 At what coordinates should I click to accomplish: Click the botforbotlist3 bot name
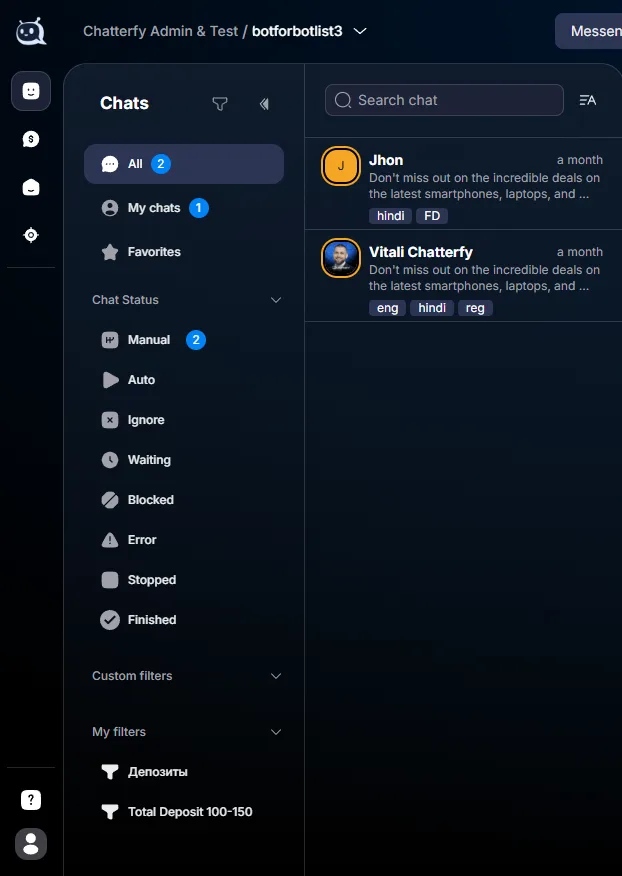297,31
